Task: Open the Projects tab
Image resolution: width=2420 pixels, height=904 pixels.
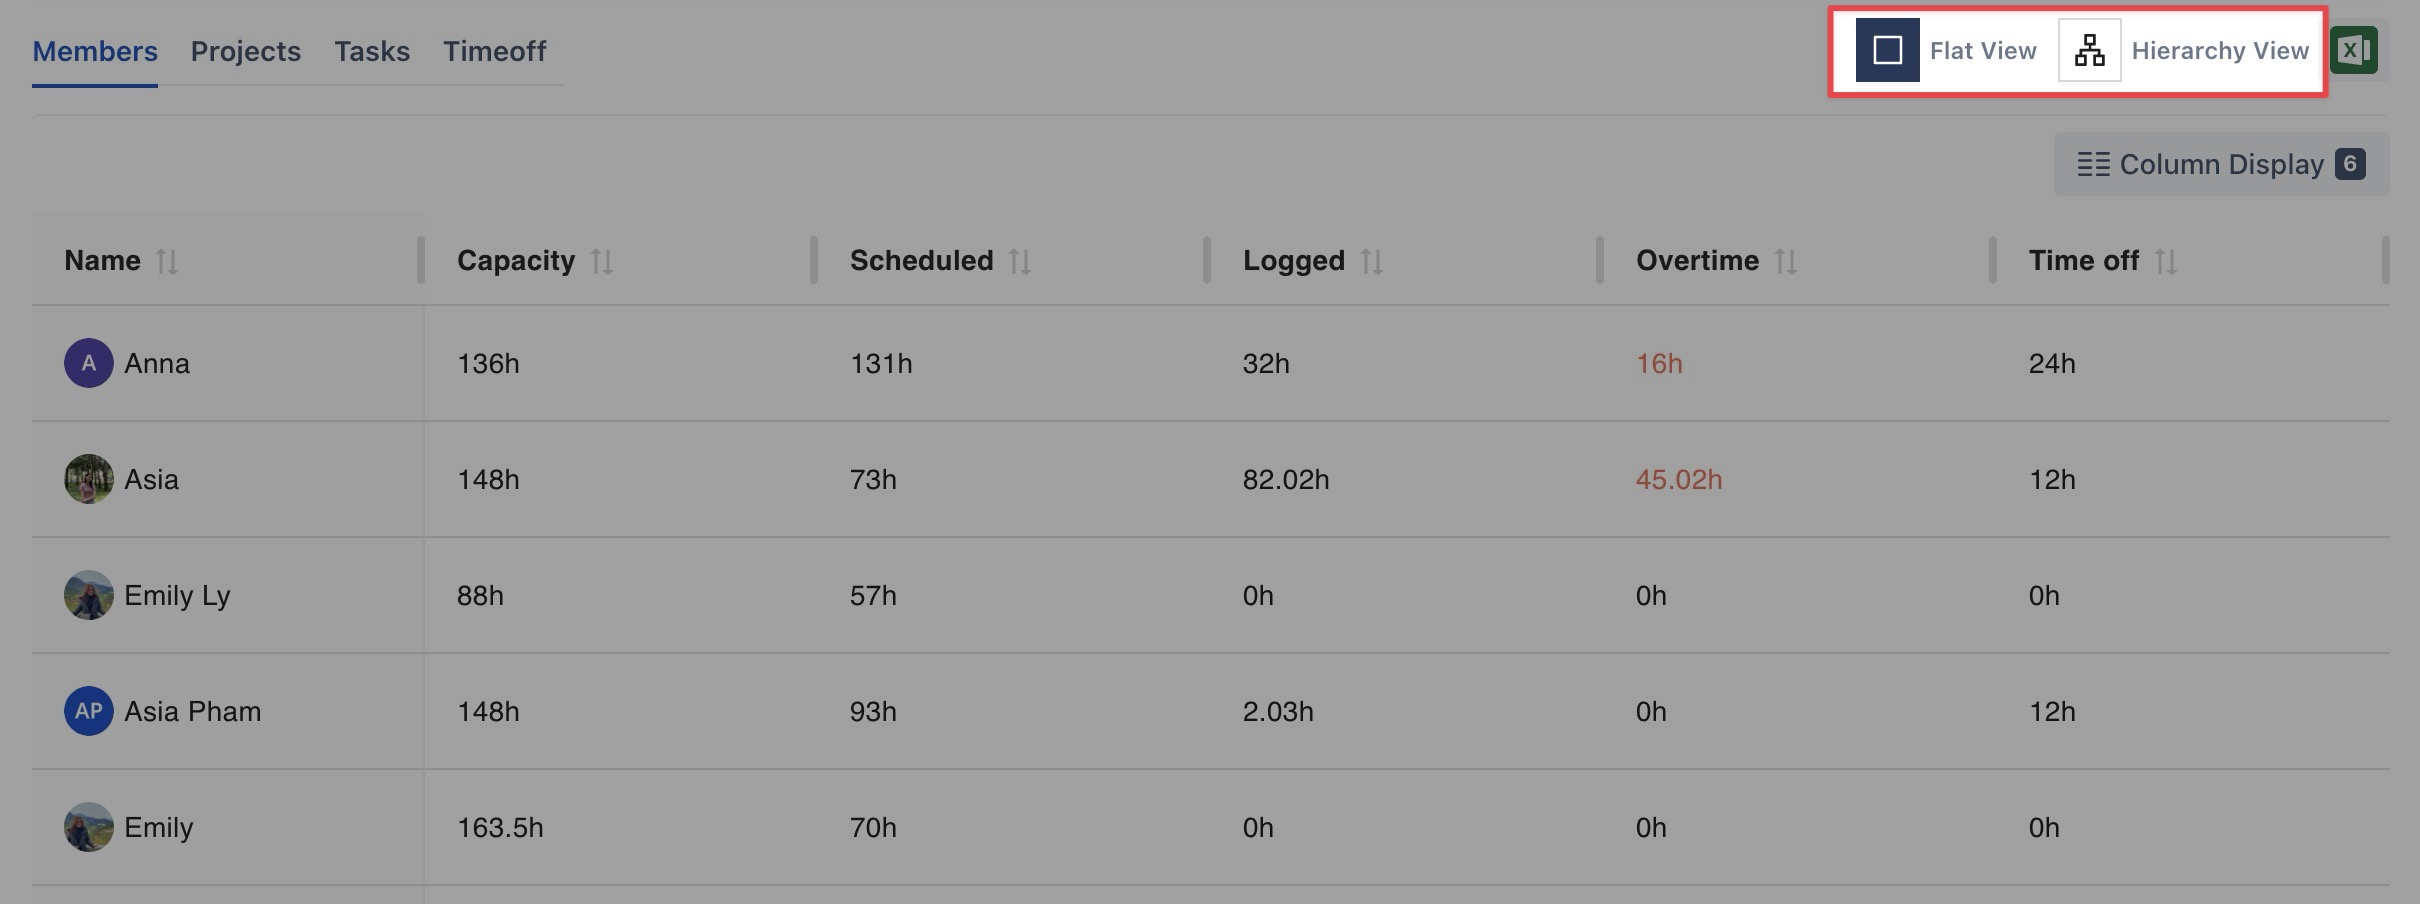Action: [x=245, y=51]
